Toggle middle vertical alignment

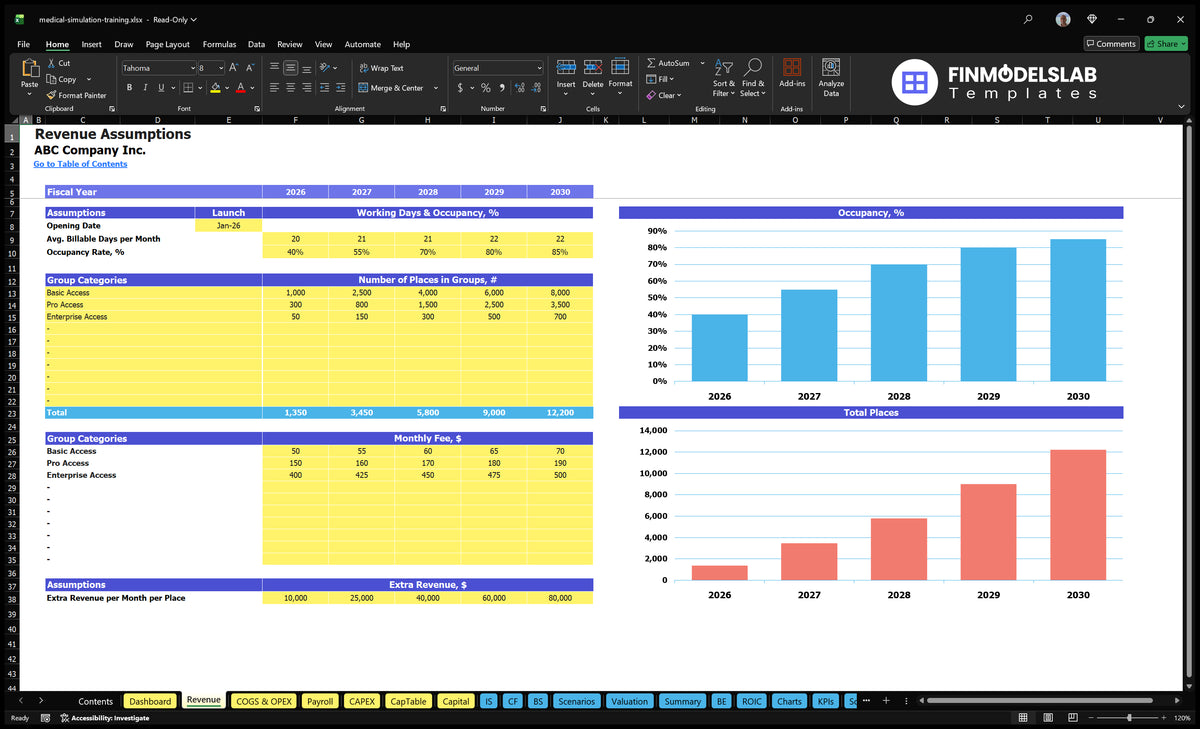pyautogui.click(x=290, y=68)
